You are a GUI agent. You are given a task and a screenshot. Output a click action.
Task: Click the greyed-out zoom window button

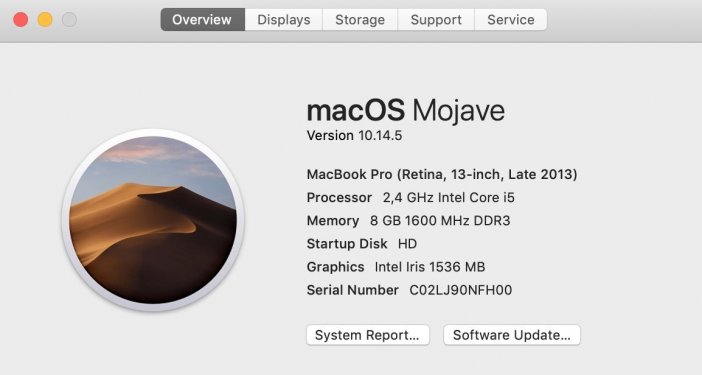(69, 20)
